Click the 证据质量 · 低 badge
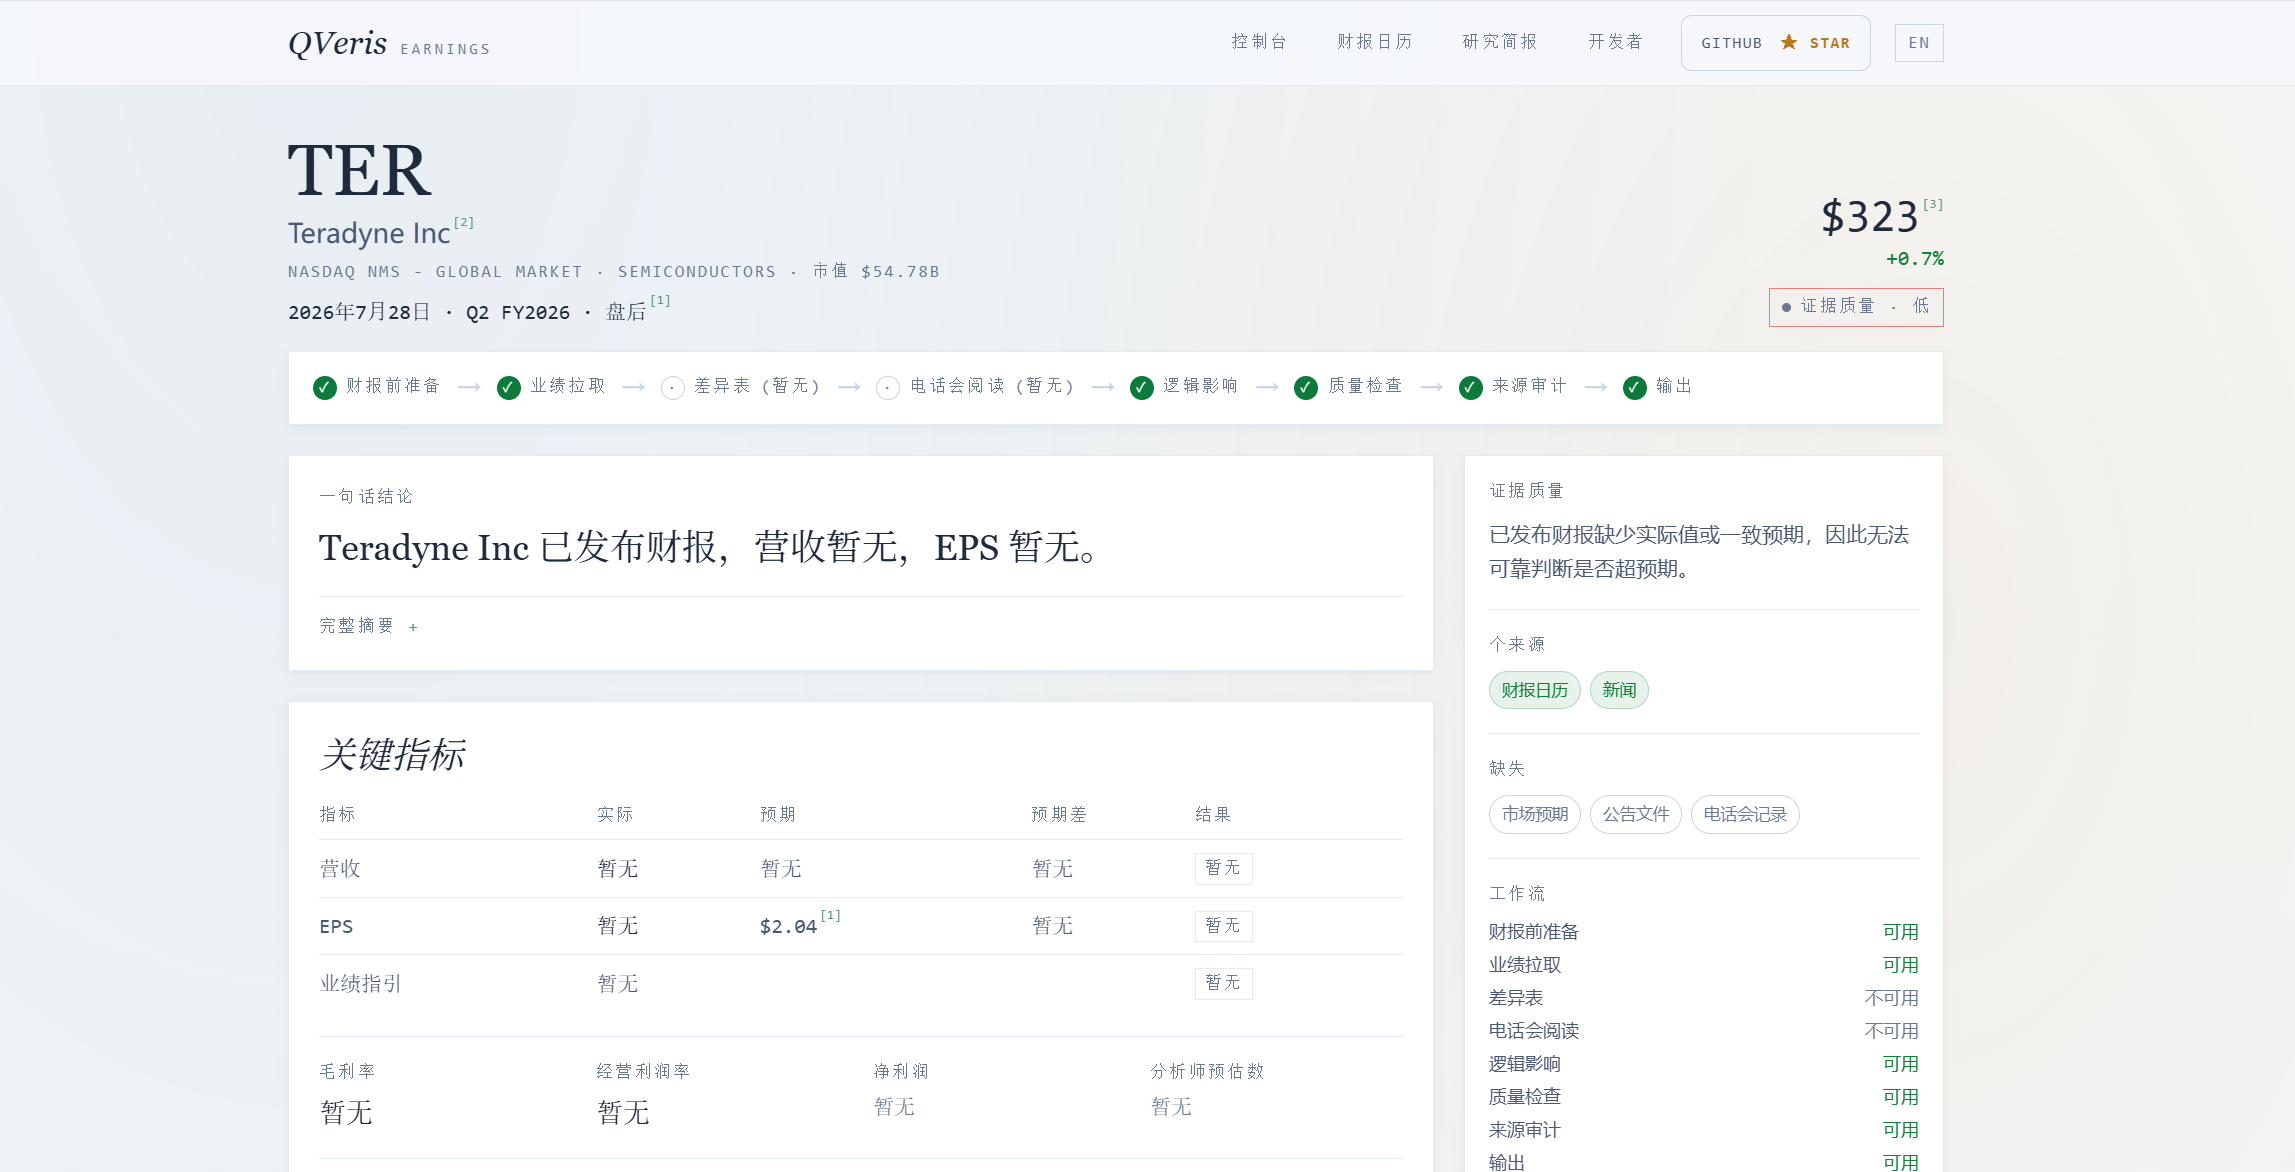This screenshot has height=1172, width=2295. (x=1856, y=307)
